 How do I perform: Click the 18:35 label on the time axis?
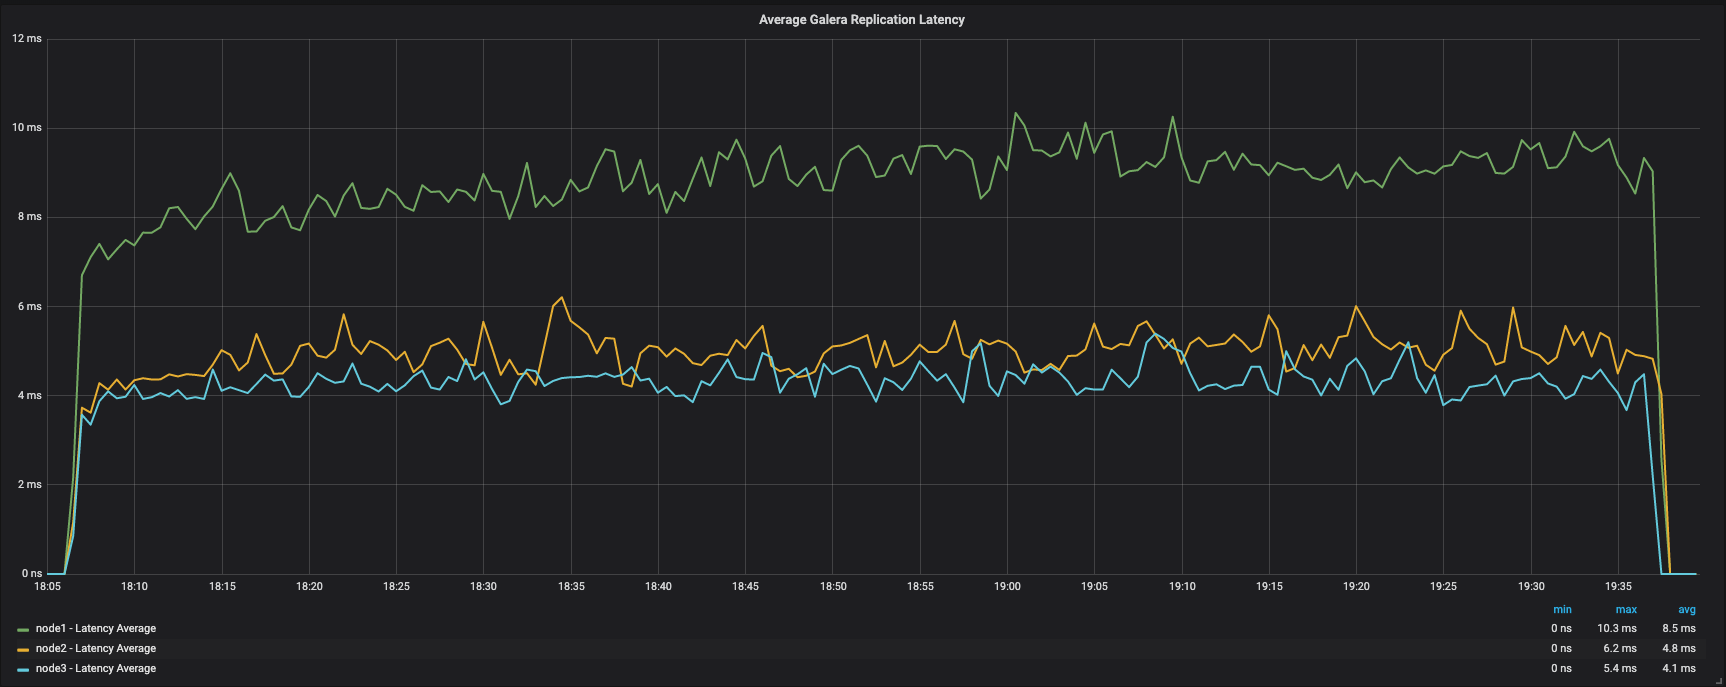(x=571, y=587)
